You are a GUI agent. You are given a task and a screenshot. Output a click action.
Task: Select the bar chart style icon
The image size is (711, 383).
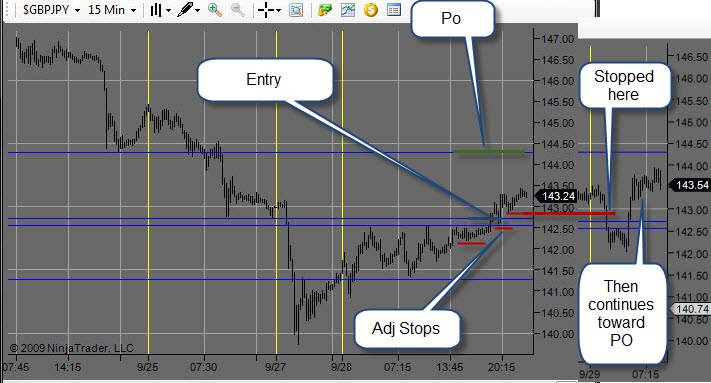click(x=156, y=10)
